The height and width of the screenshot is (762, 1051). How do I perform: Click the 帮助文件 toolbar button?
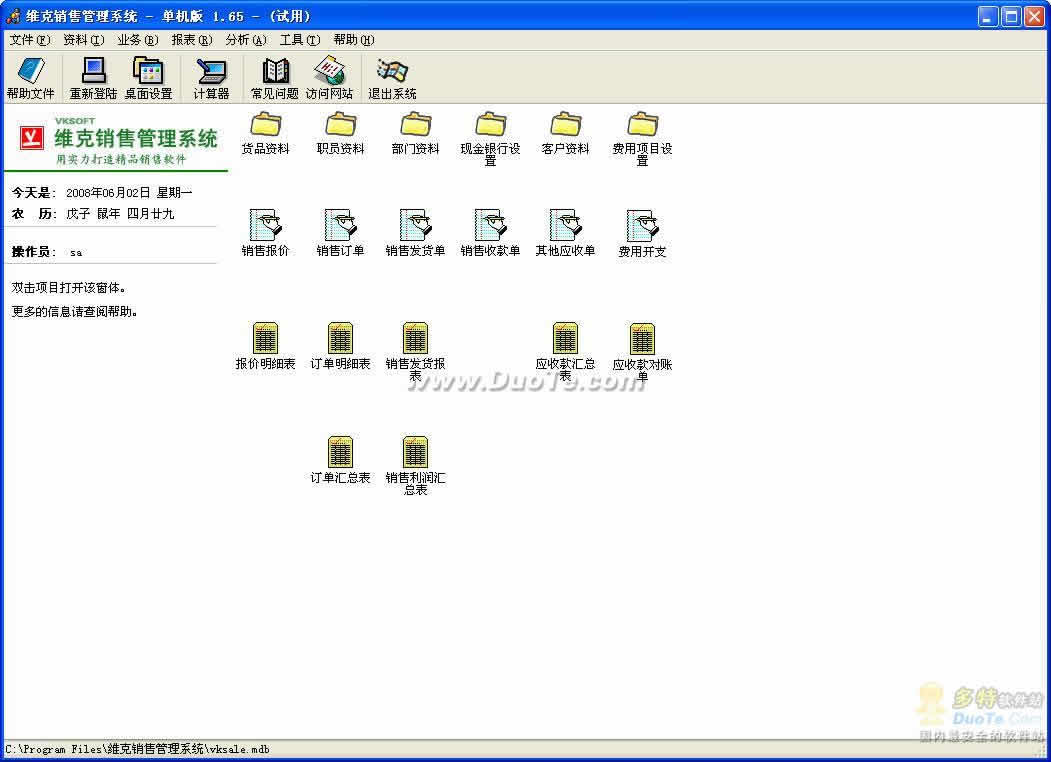[x=30, y=78]
